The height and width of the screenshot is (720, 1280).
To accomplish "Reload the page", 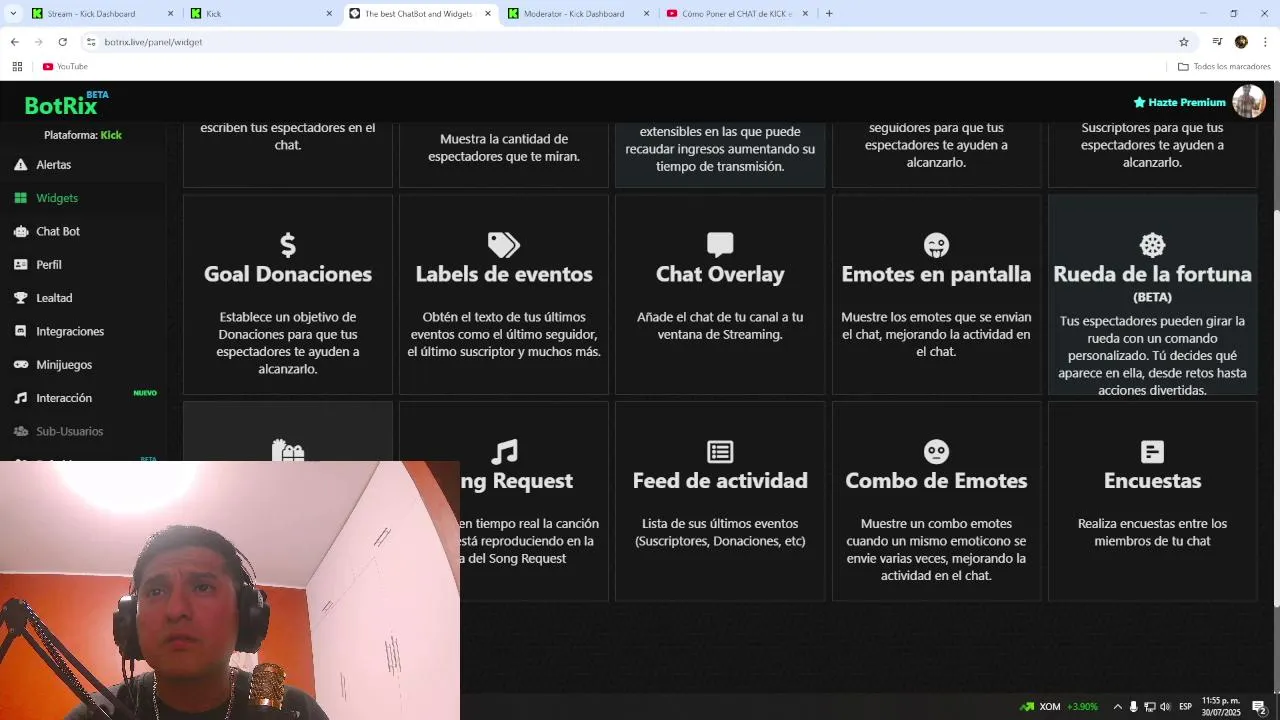I will (x=62, y=42).
